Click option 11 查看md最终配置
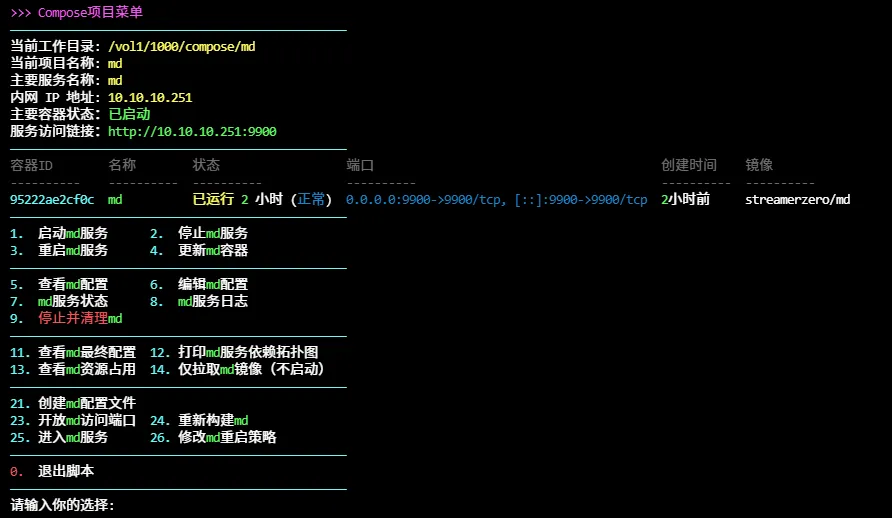The width and height of the screenshot is (892, 518). point(86,352)
